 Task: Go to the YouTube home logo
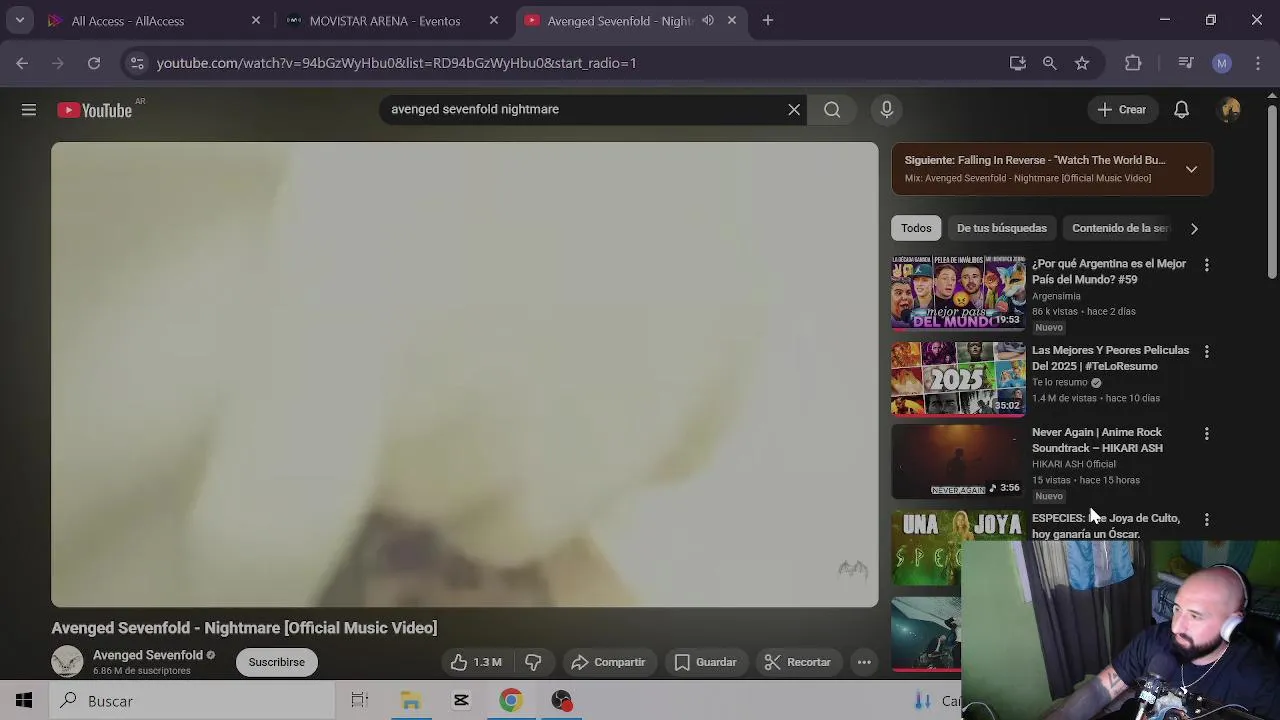pos(95,110)
